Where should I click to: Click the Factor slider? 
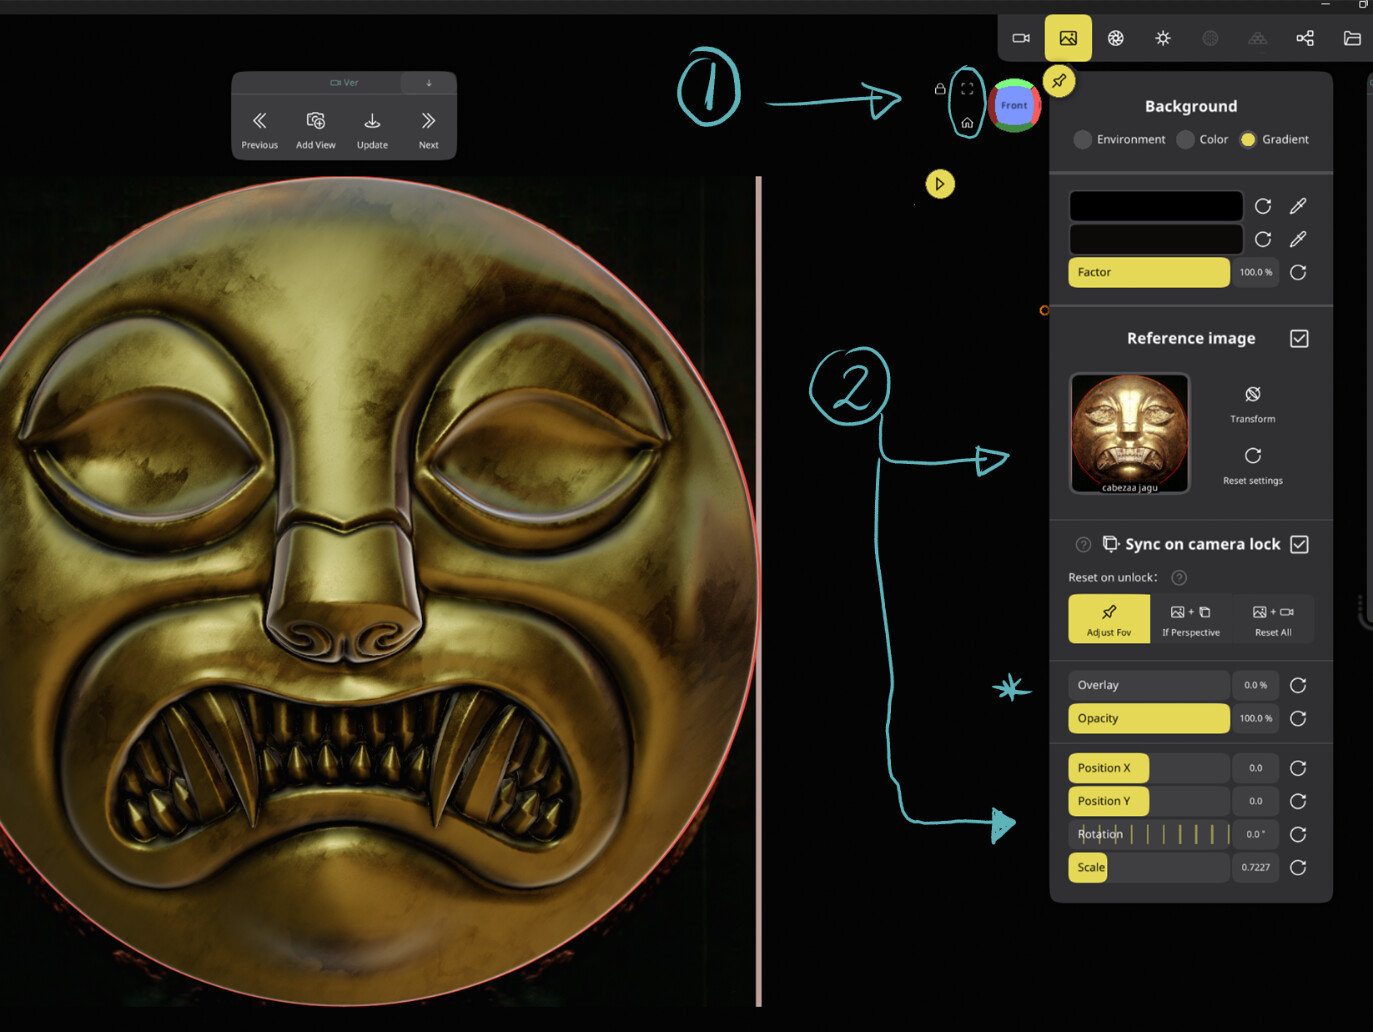click(1149, 272)
